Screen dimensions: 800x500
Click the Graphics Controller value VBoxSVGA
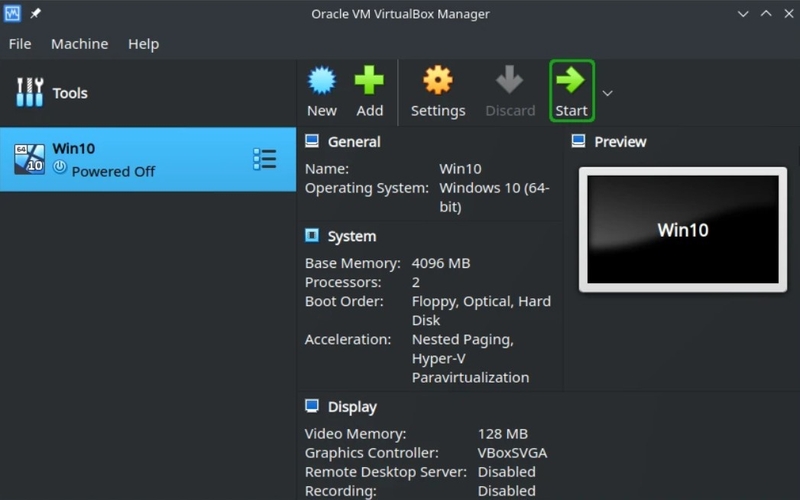tap(512, 453)
